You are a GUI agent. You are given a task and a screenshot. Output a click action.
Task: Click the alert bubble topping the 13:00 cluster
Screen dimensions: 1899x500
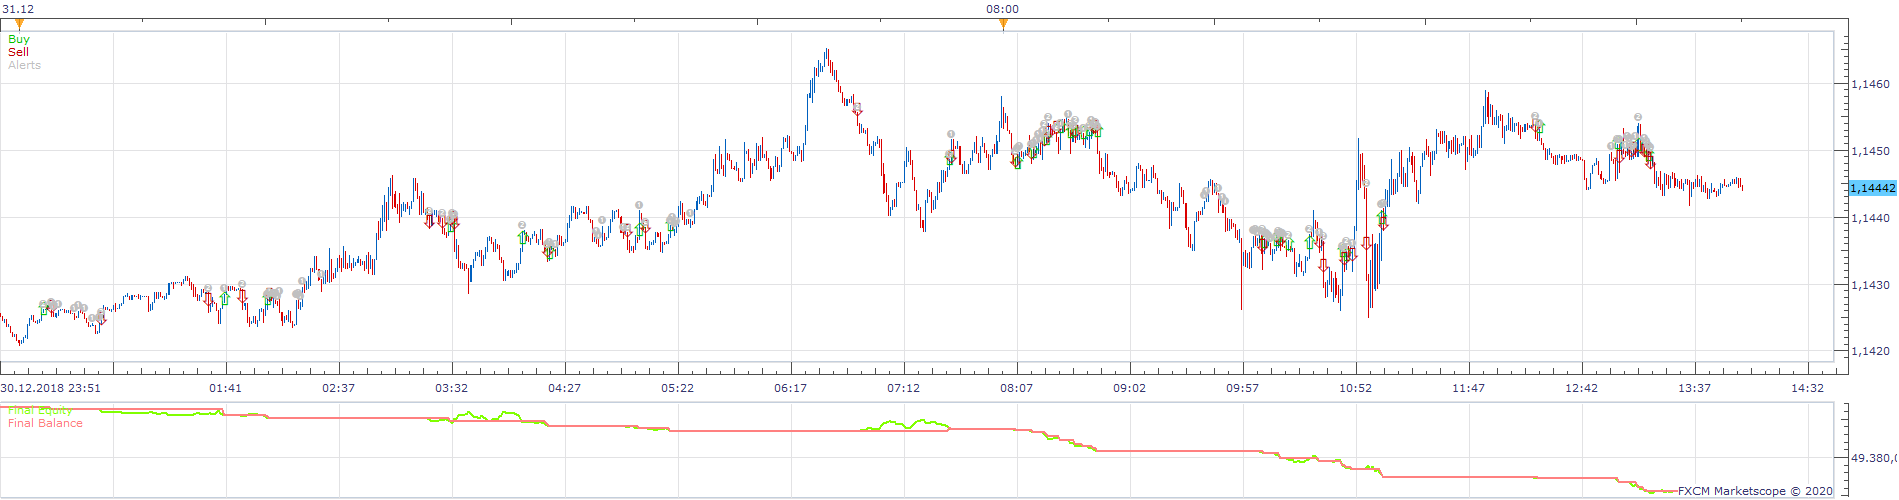pyautogui.click(x=1638, y=117)
